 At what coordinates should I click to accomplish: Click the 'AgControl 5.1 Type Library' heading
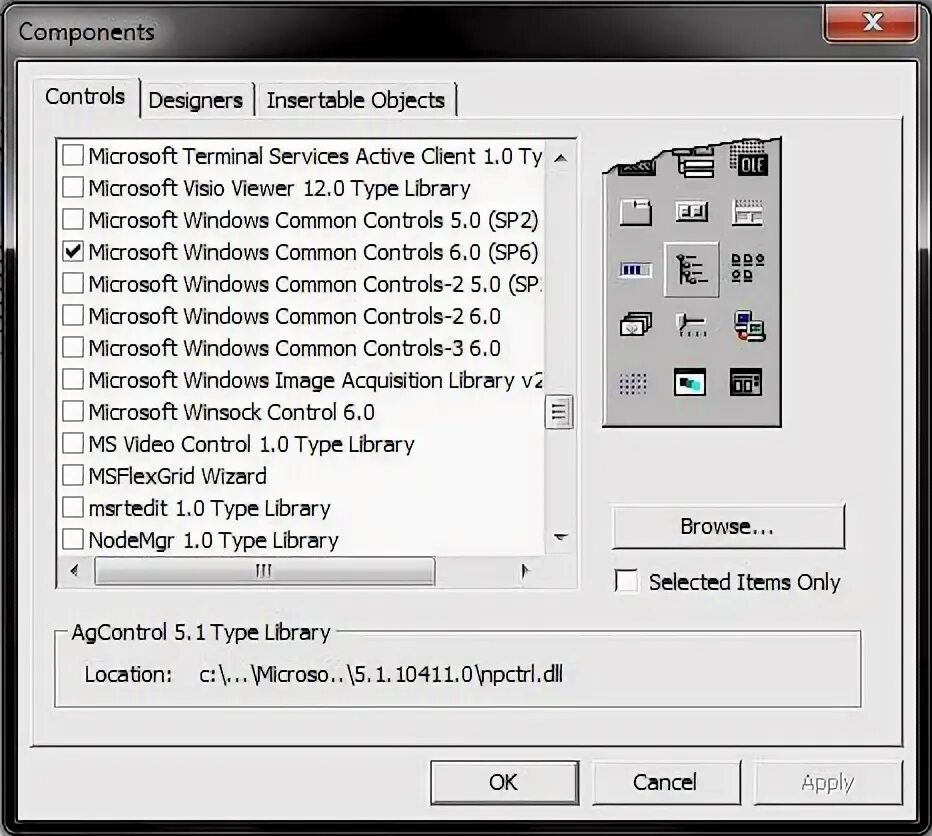[201, 632]
